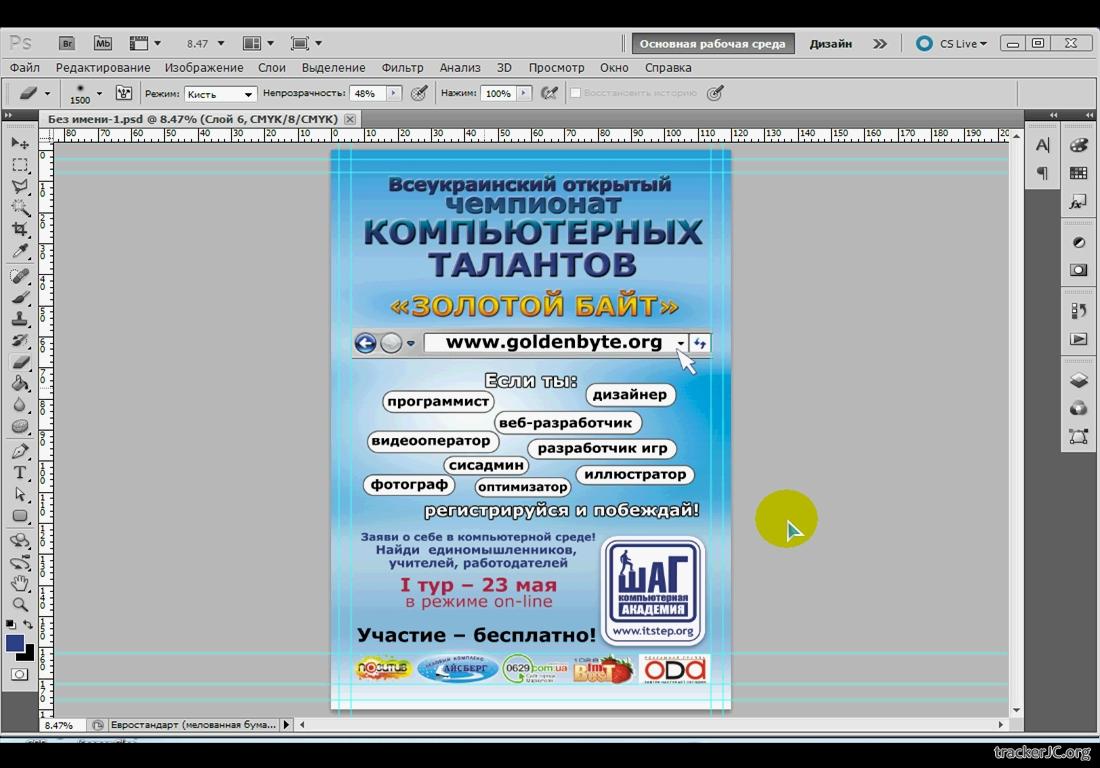This screenshot has width=1100, height=768.
Task: Select the Zoom magnifier tool
Action: point(19,605)
